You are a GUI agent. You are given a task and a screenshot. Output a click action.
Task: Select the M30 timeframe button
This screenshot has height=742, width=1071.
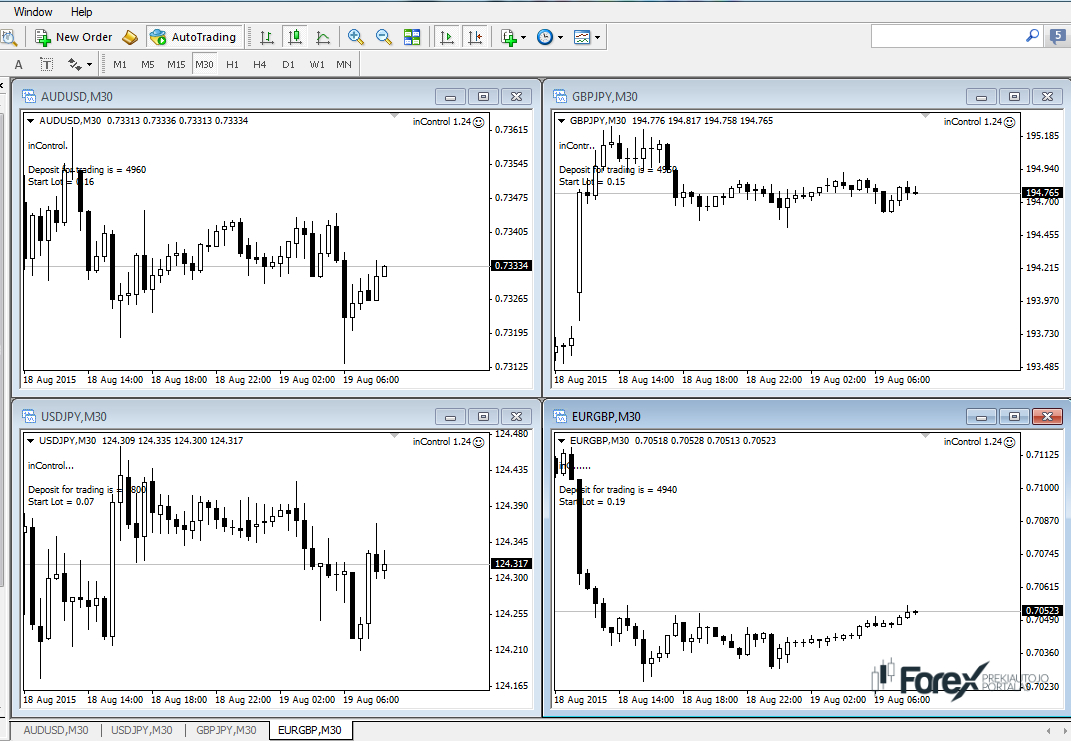(x=204, y=64)
